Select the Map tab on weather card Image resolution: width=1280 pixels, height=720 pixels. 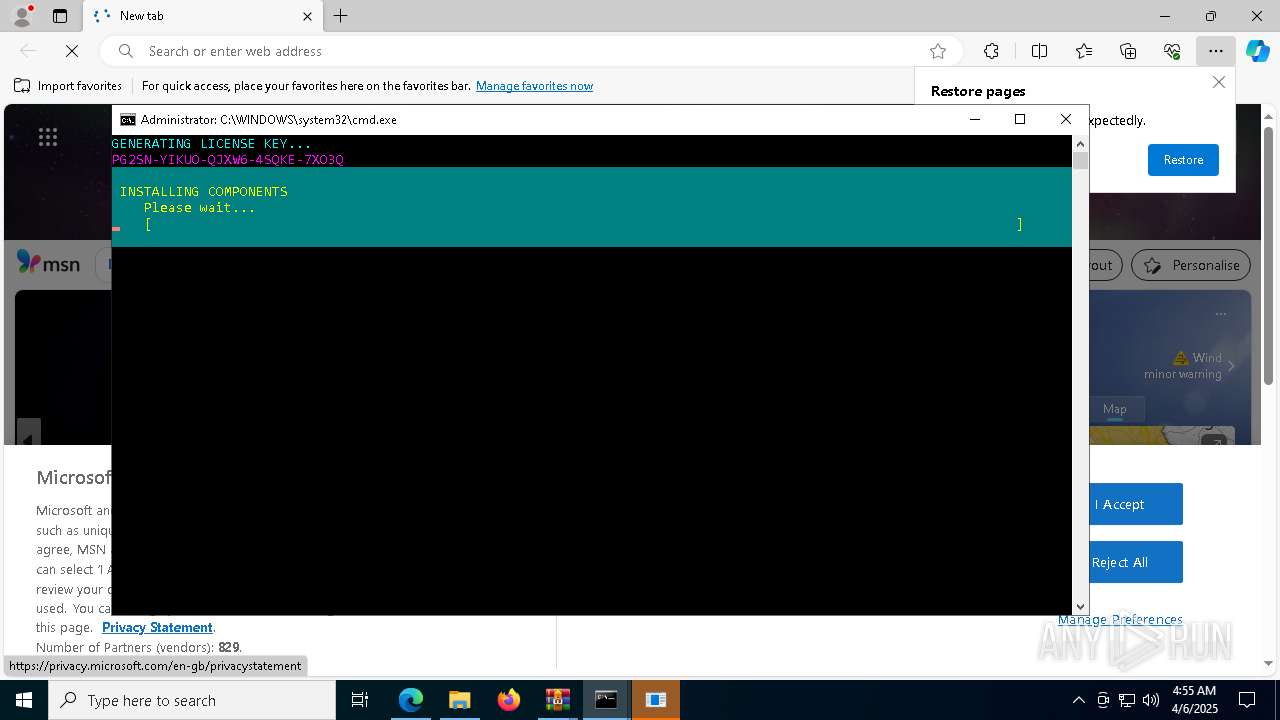tap(1114, 409)
